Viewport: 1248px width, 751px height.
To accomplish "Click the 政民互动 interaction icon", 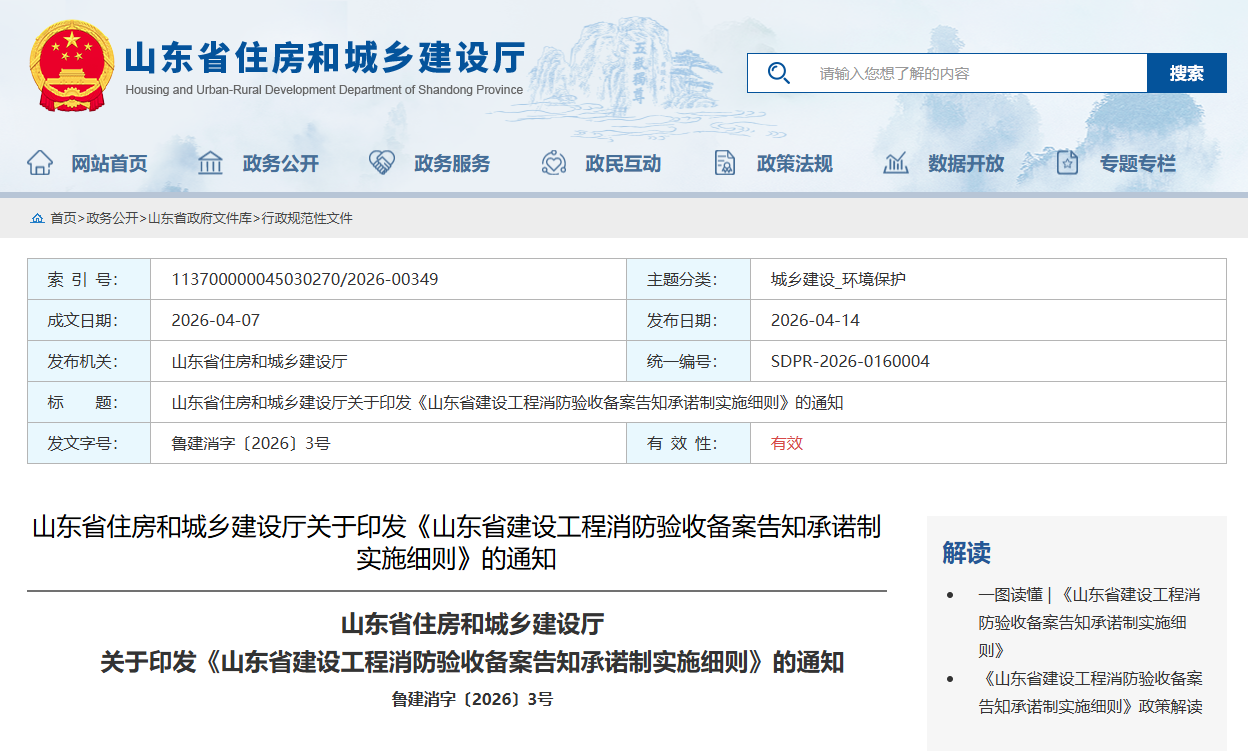I will [553, 163].
